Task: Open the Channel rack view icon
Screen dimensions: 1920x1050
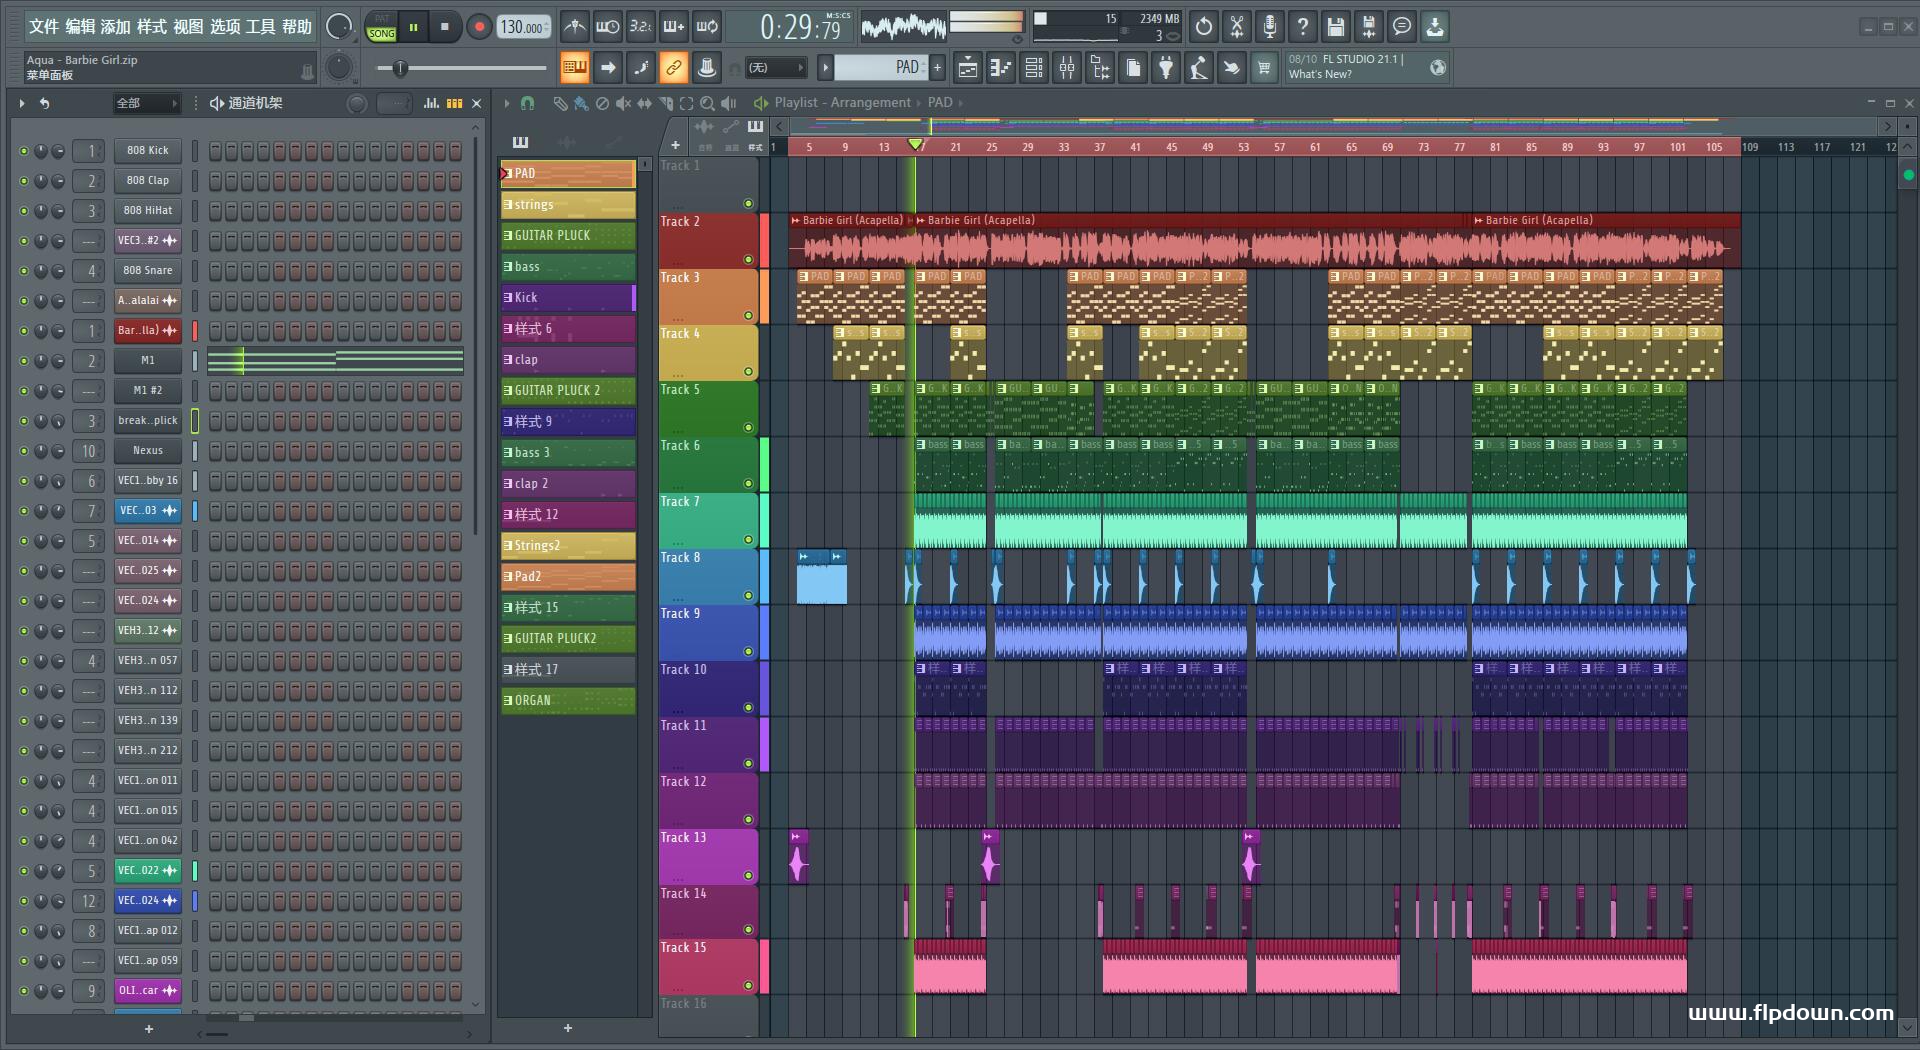Action: [x=1034, y=67]
